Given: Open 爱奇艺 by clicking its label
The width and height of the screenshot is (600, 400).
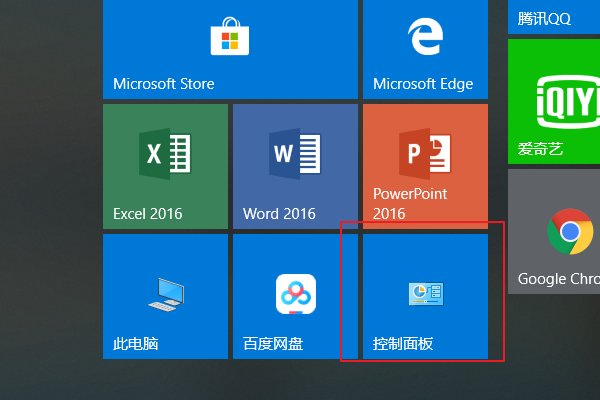Looking at the screenshot, I should (539, 150).
